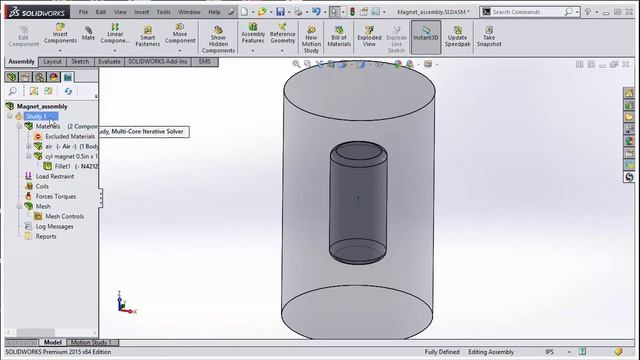Switch to the Sketch tab
Viewport: 640px width, 360px height.
[80, 62]
